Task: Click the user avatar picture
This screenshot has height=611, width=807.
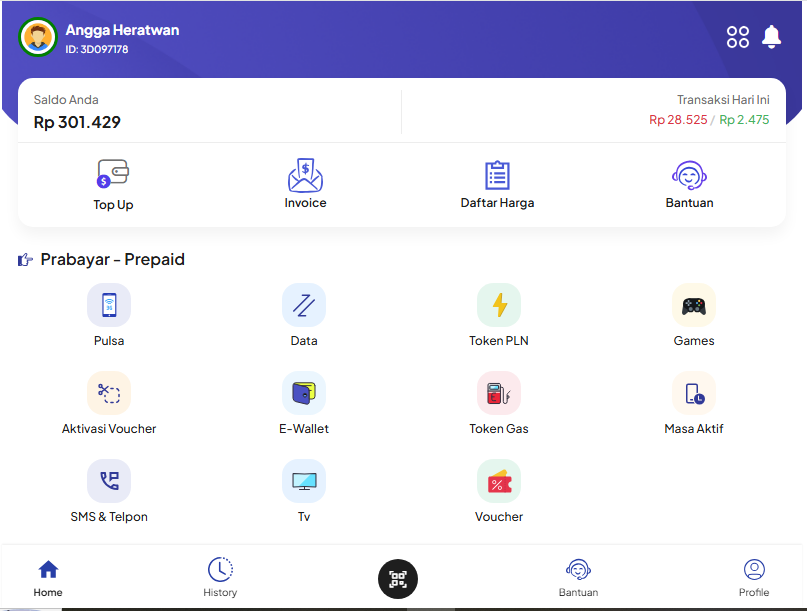Action: coord(38,38)
